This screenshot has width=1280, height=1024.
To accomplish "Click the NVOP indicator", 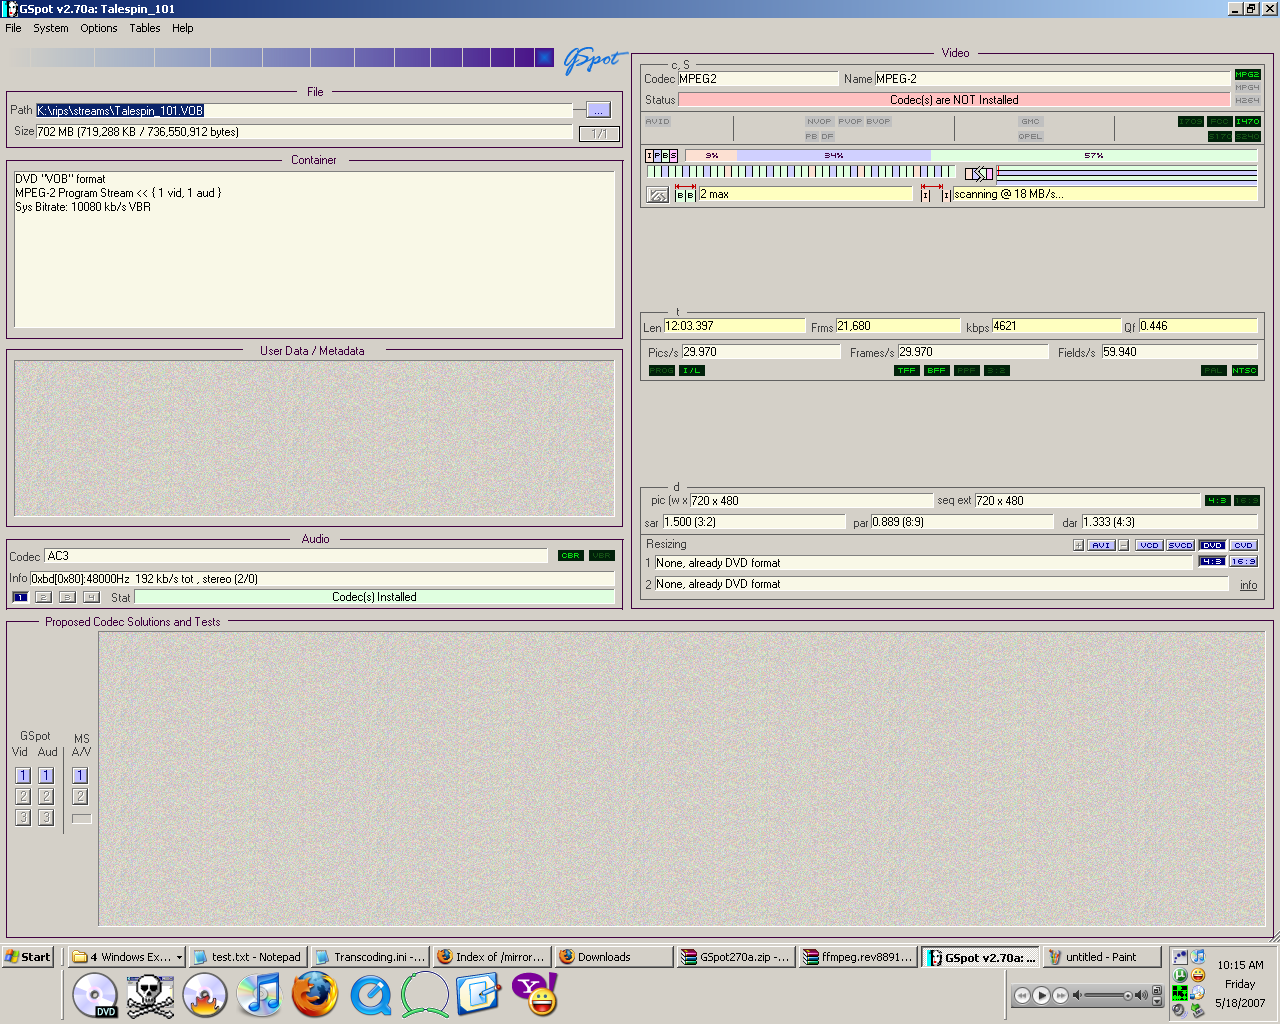I will pos(819,121).
